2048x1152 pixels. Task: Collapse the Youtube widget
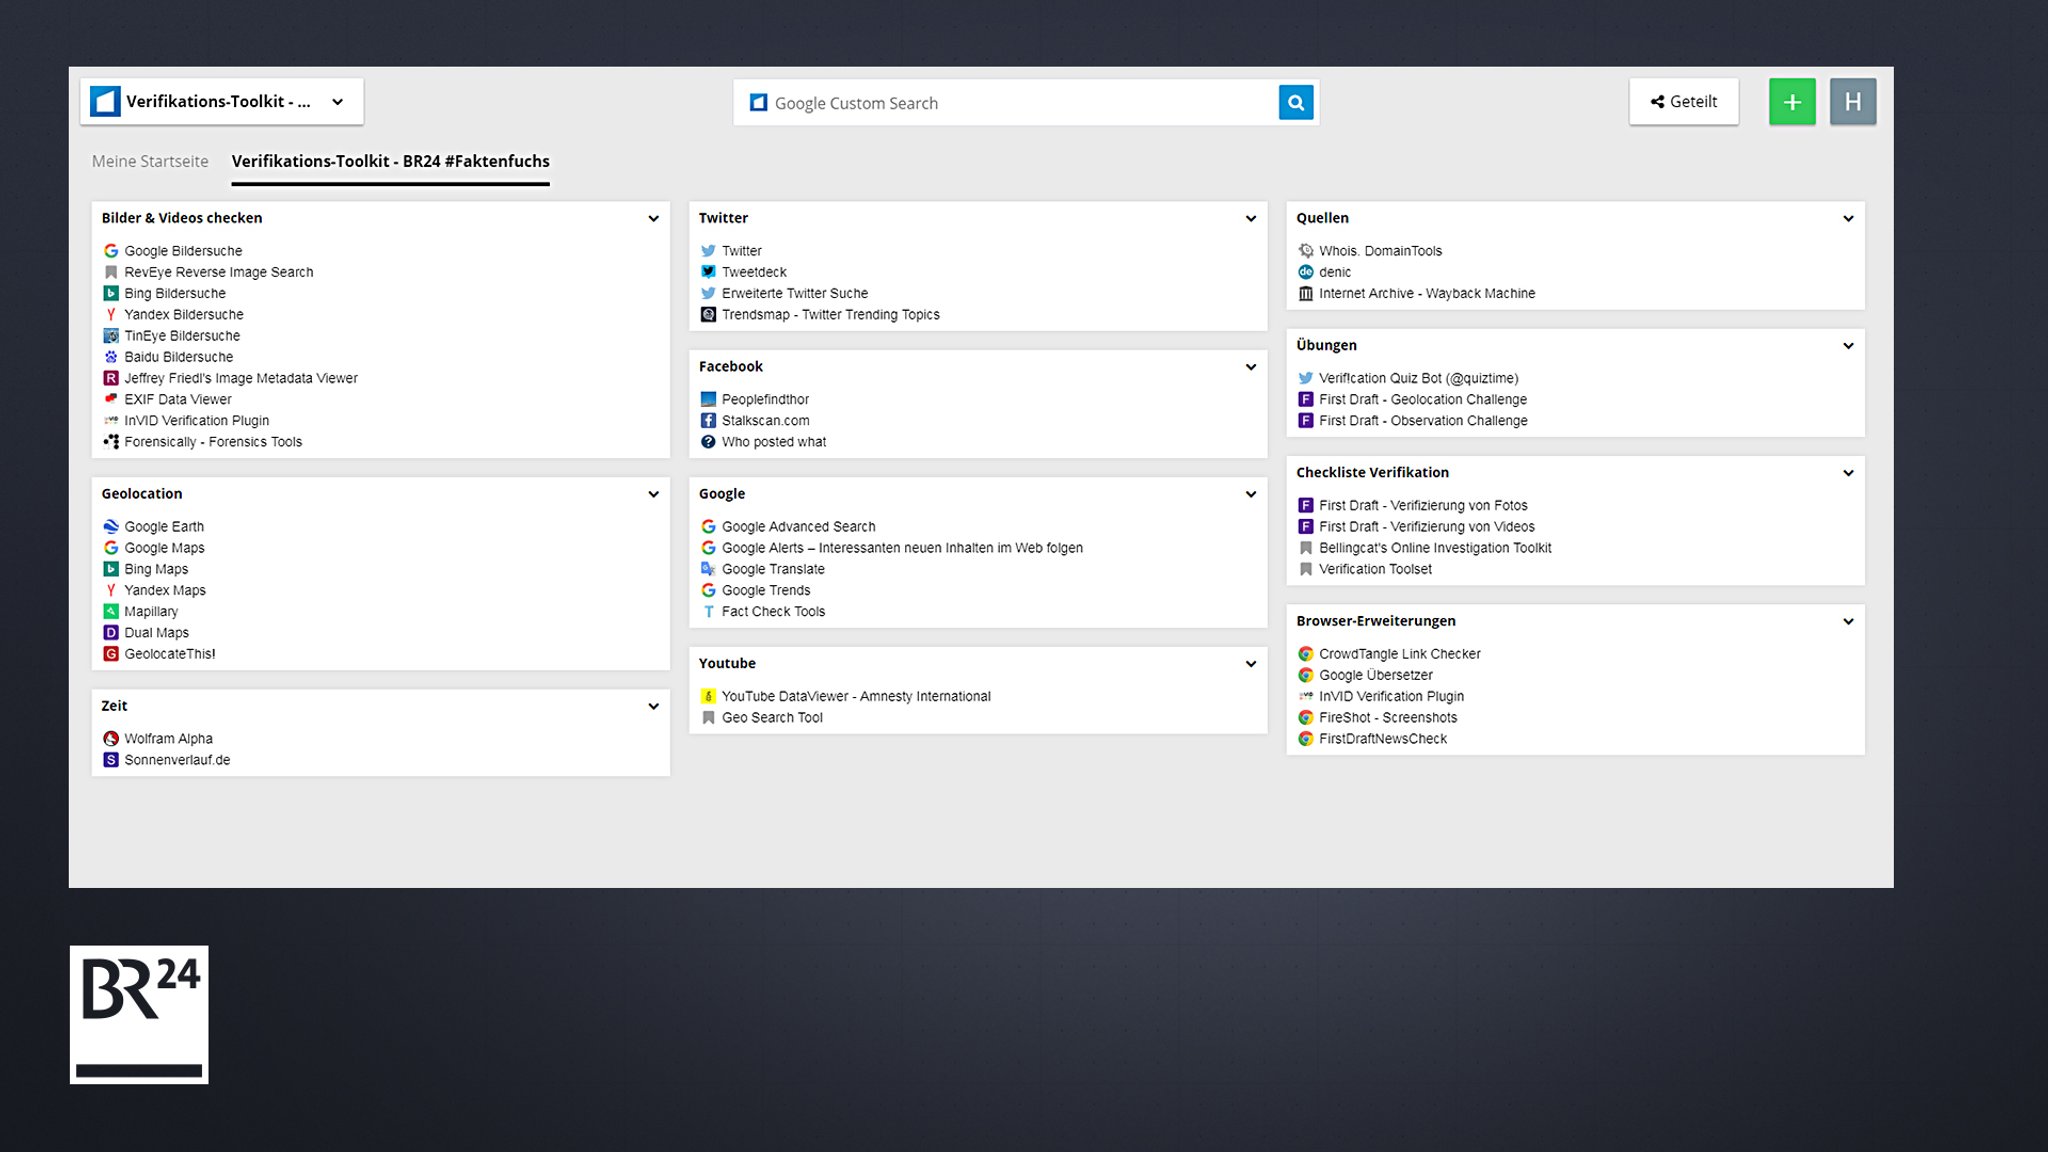1250,663
